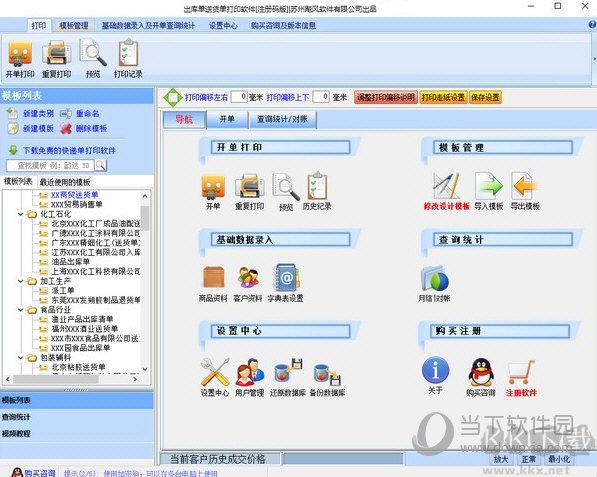Open 打印记录 clipboard icon in the ribbon

pos(128,53)
